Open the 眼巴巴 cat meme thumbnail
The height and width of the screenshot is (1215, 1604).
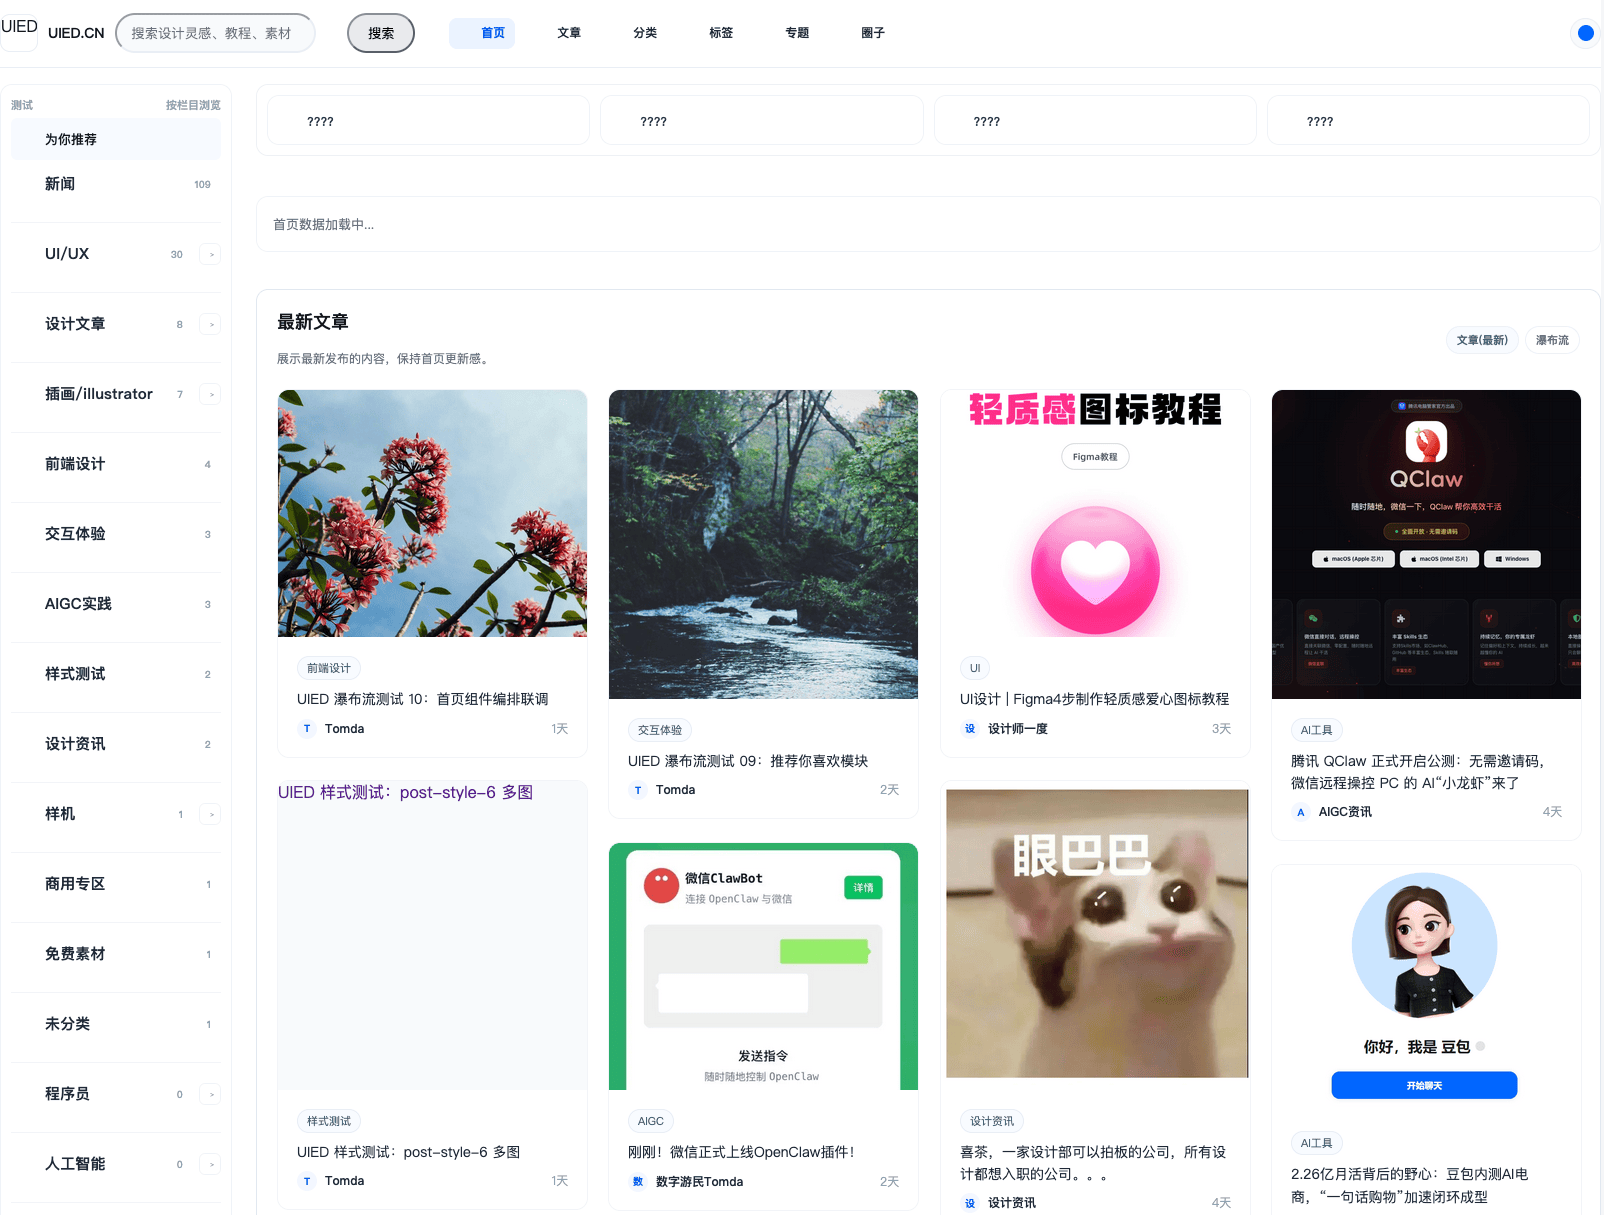[1097, 934]
